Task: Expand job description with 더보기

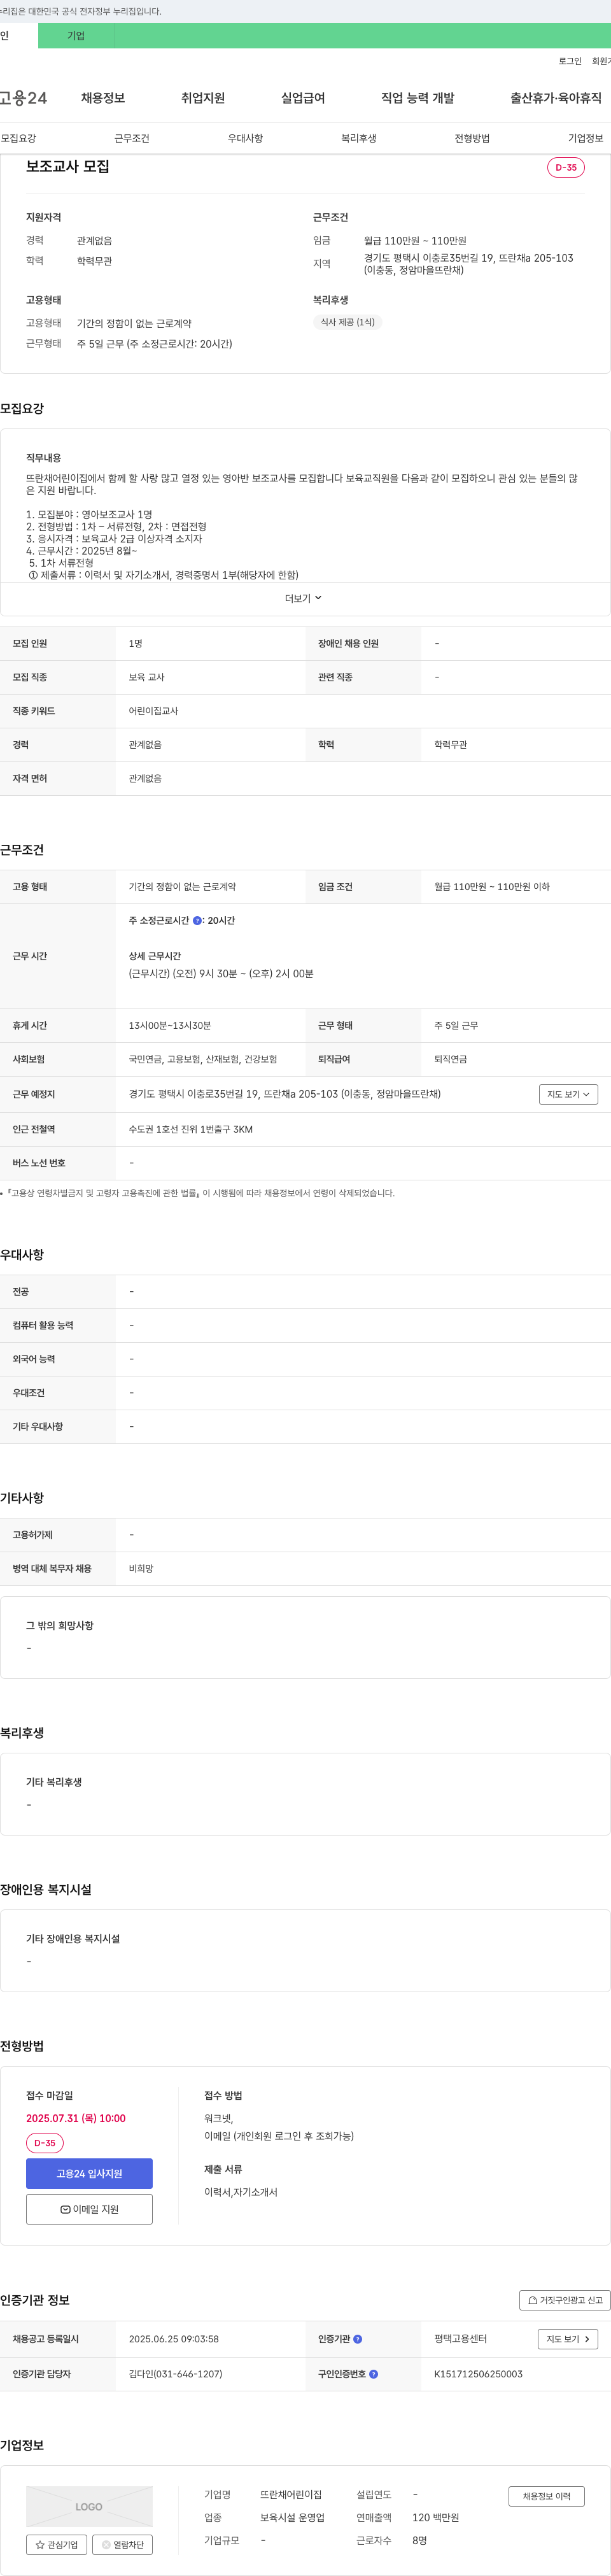Action: (304, 598)
